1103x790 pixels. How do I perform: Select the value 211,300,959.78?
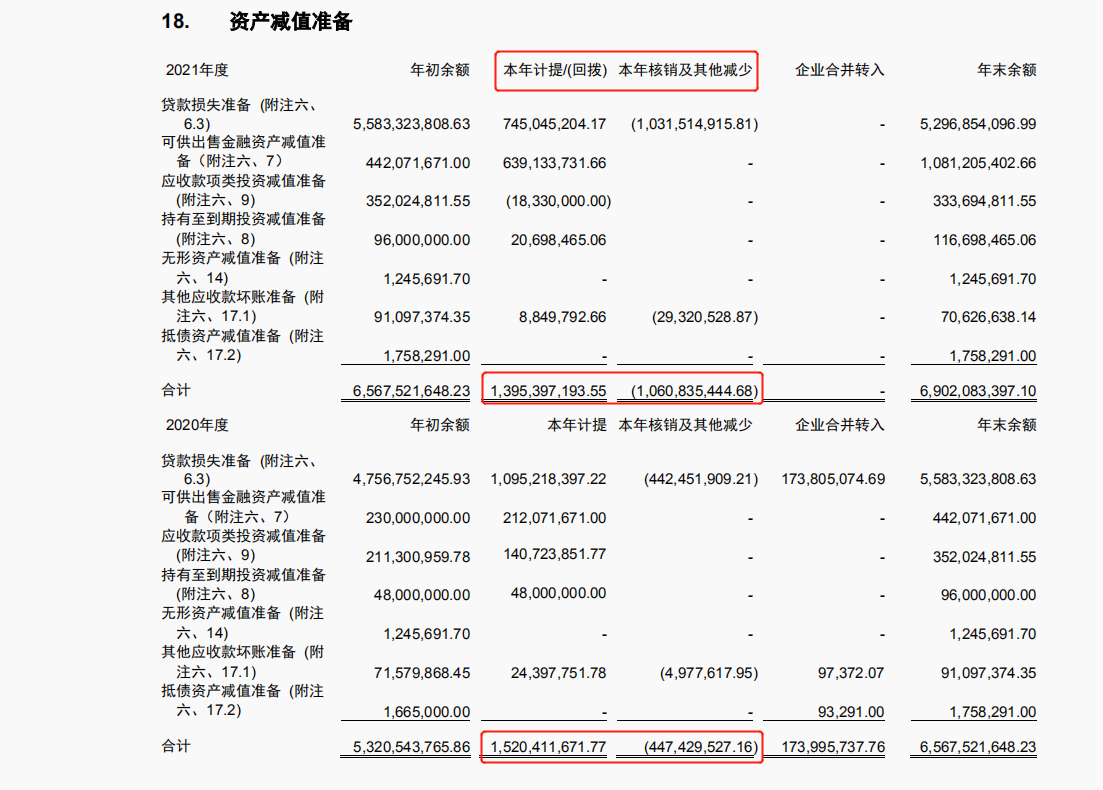click(418, 557)
